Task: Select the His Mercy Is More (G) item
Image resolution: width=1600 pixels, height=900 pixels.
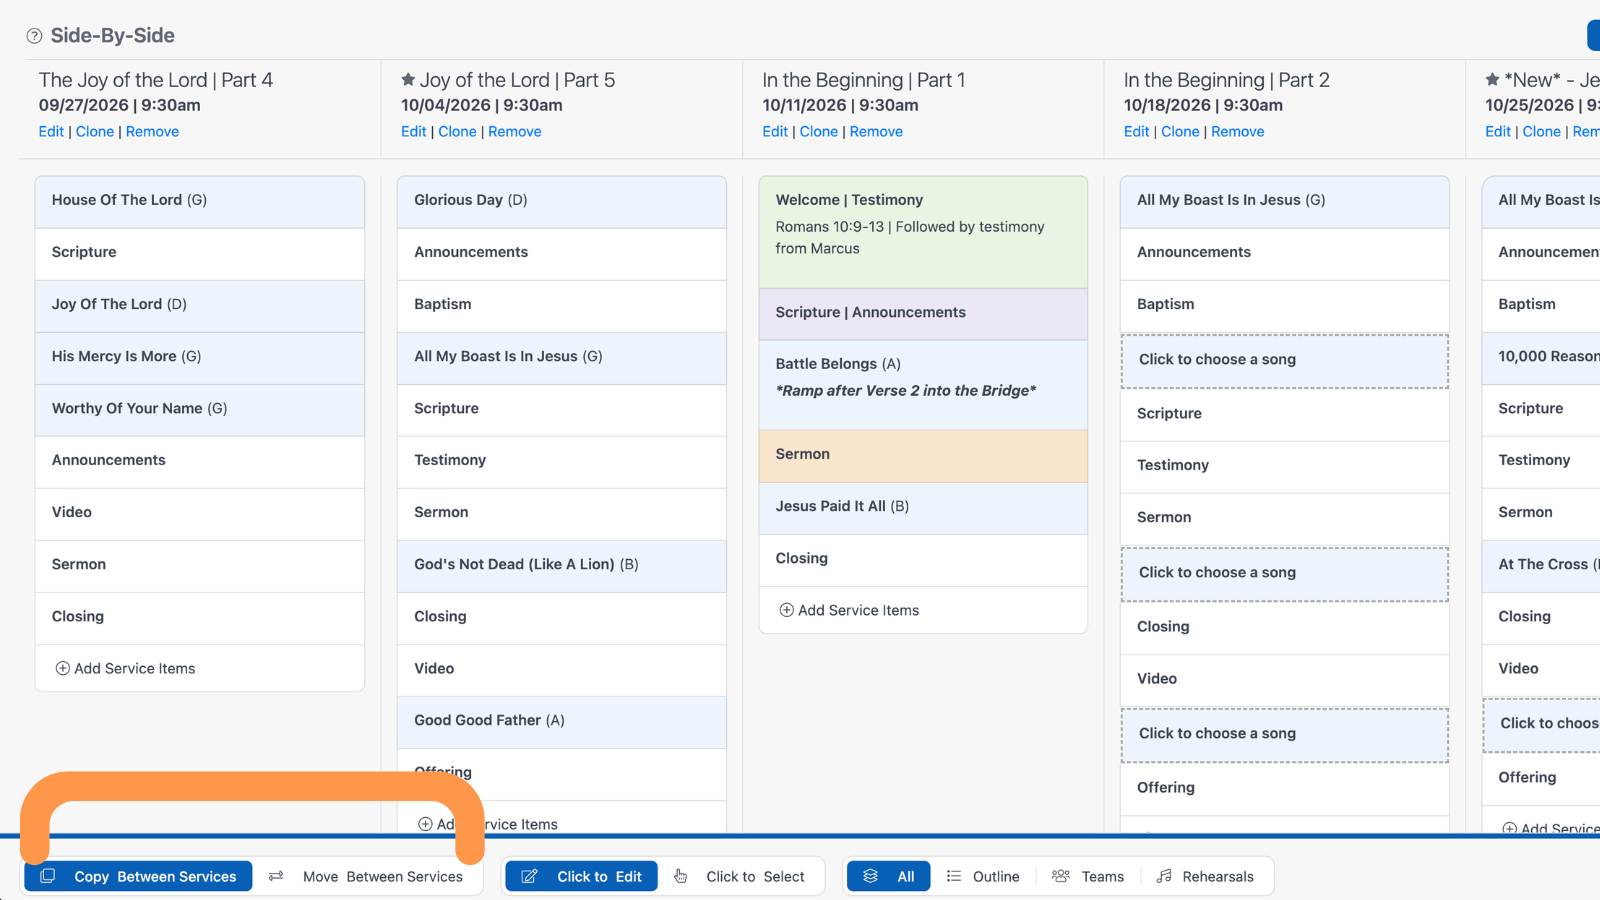Action: (x=200, y=358)
